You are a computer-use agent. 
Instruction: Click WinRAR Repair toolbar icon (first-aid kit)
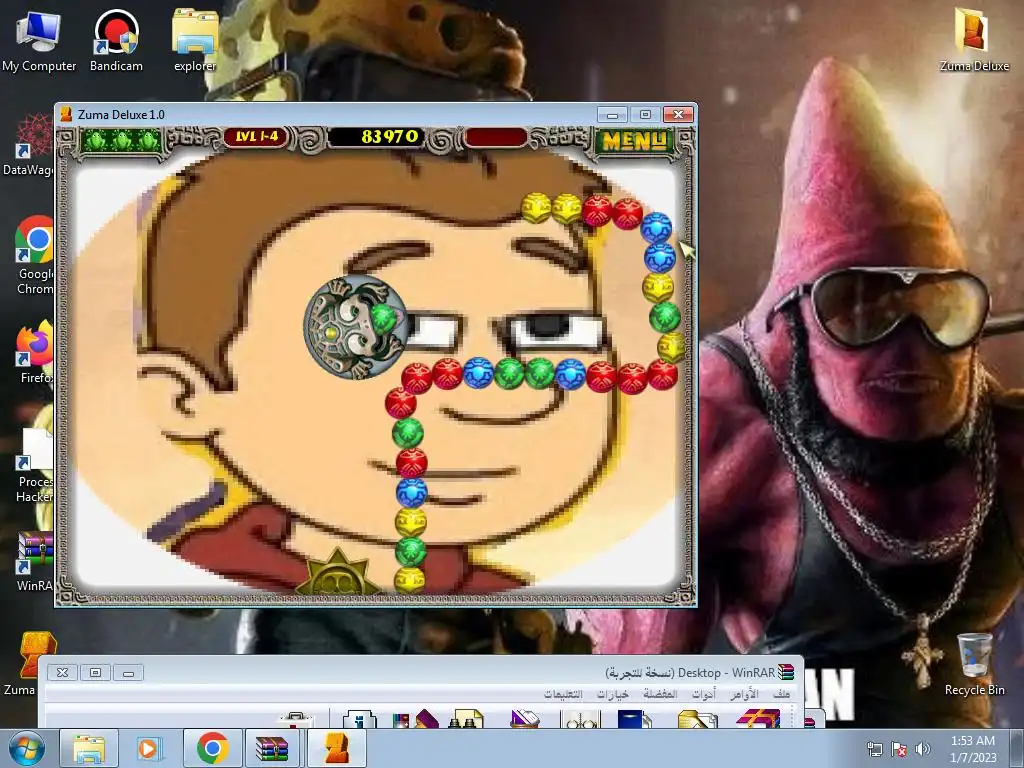296,720
